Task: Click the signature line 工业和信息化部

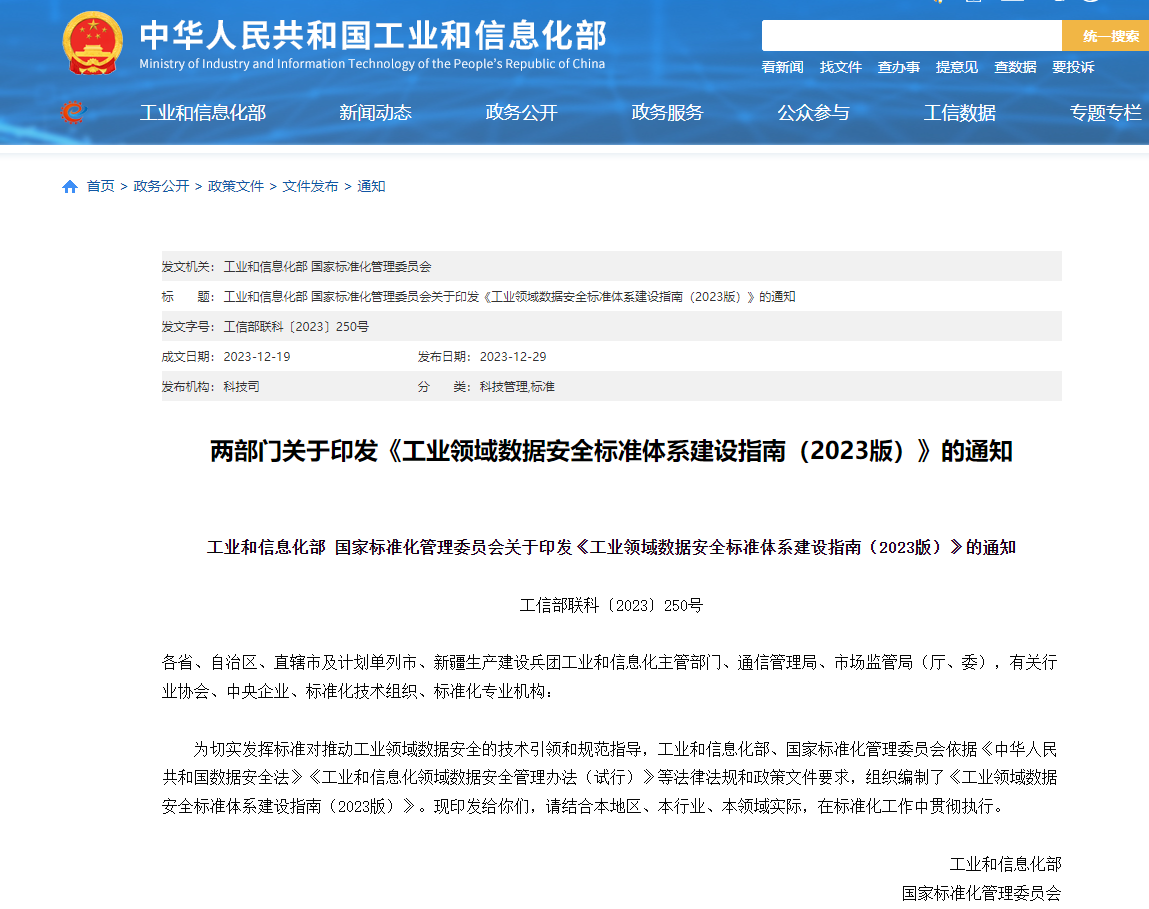Action: pos(1005,864)
